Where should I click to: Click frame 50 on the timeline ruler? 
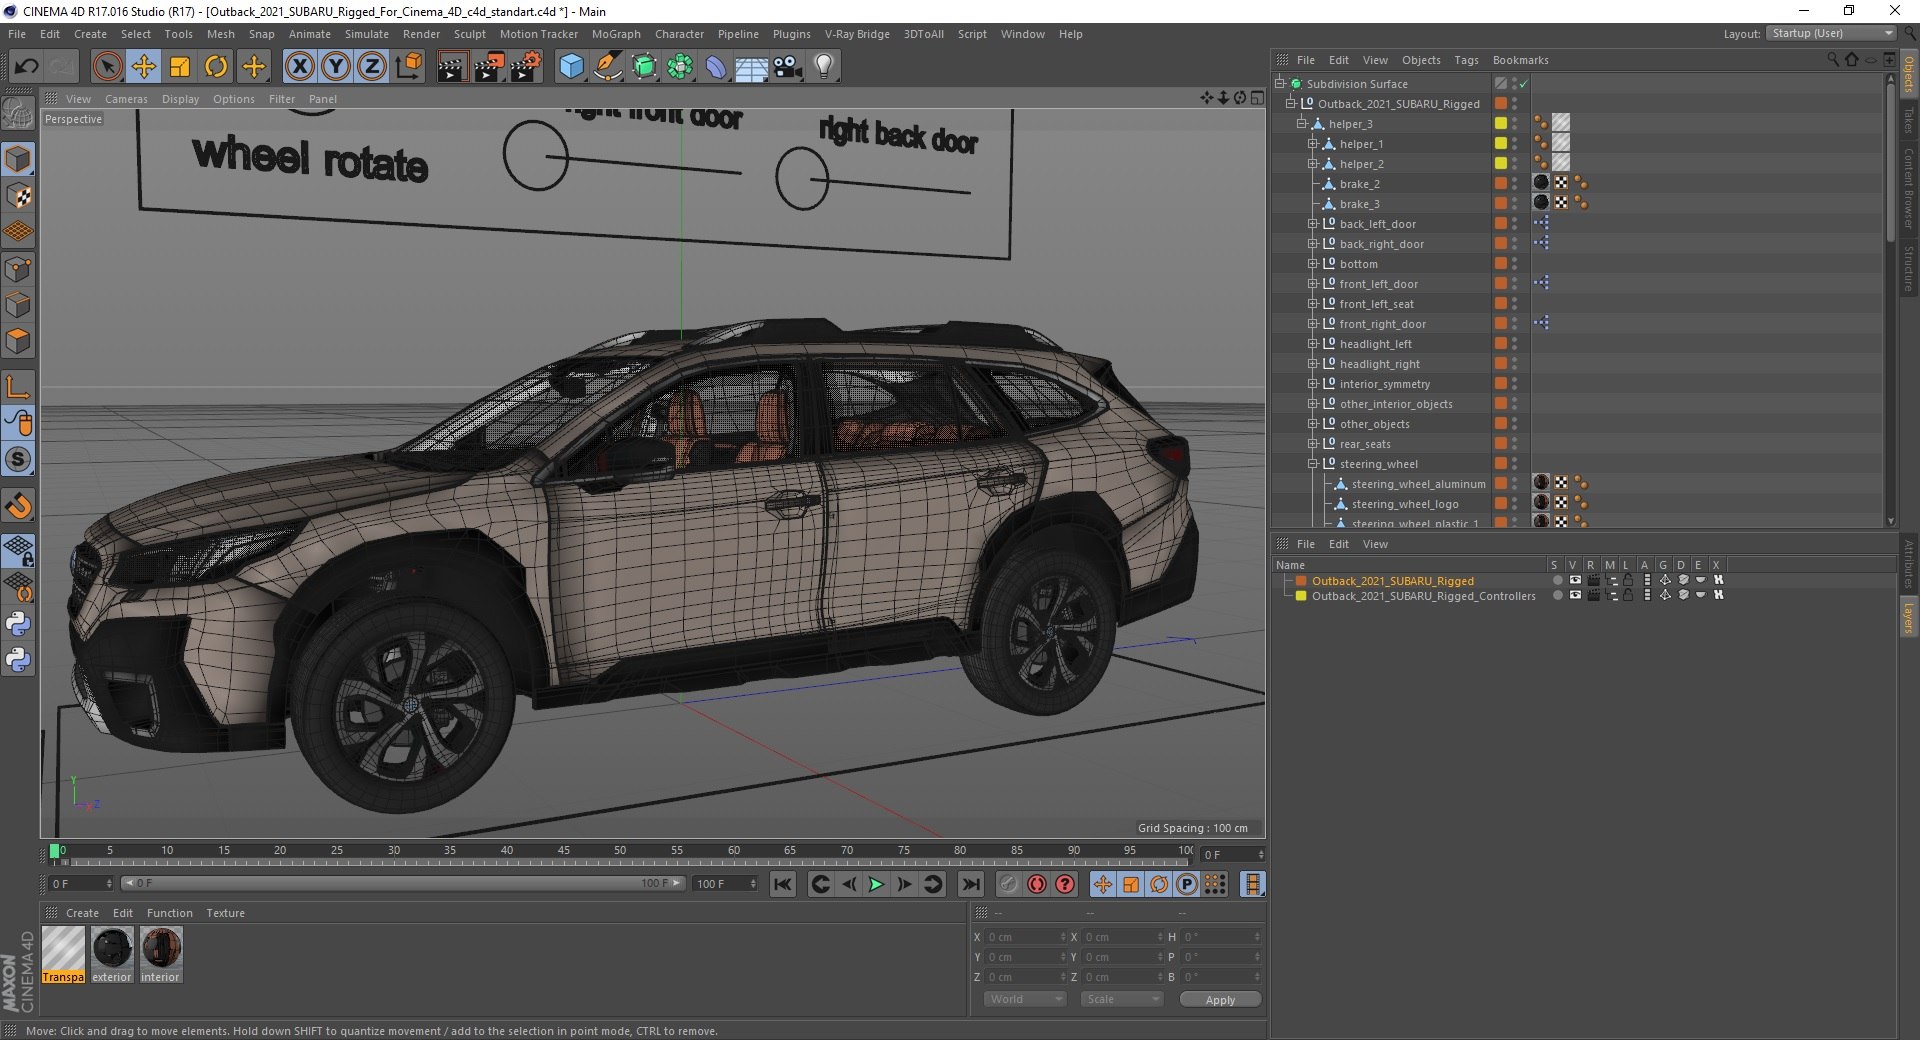620,851
